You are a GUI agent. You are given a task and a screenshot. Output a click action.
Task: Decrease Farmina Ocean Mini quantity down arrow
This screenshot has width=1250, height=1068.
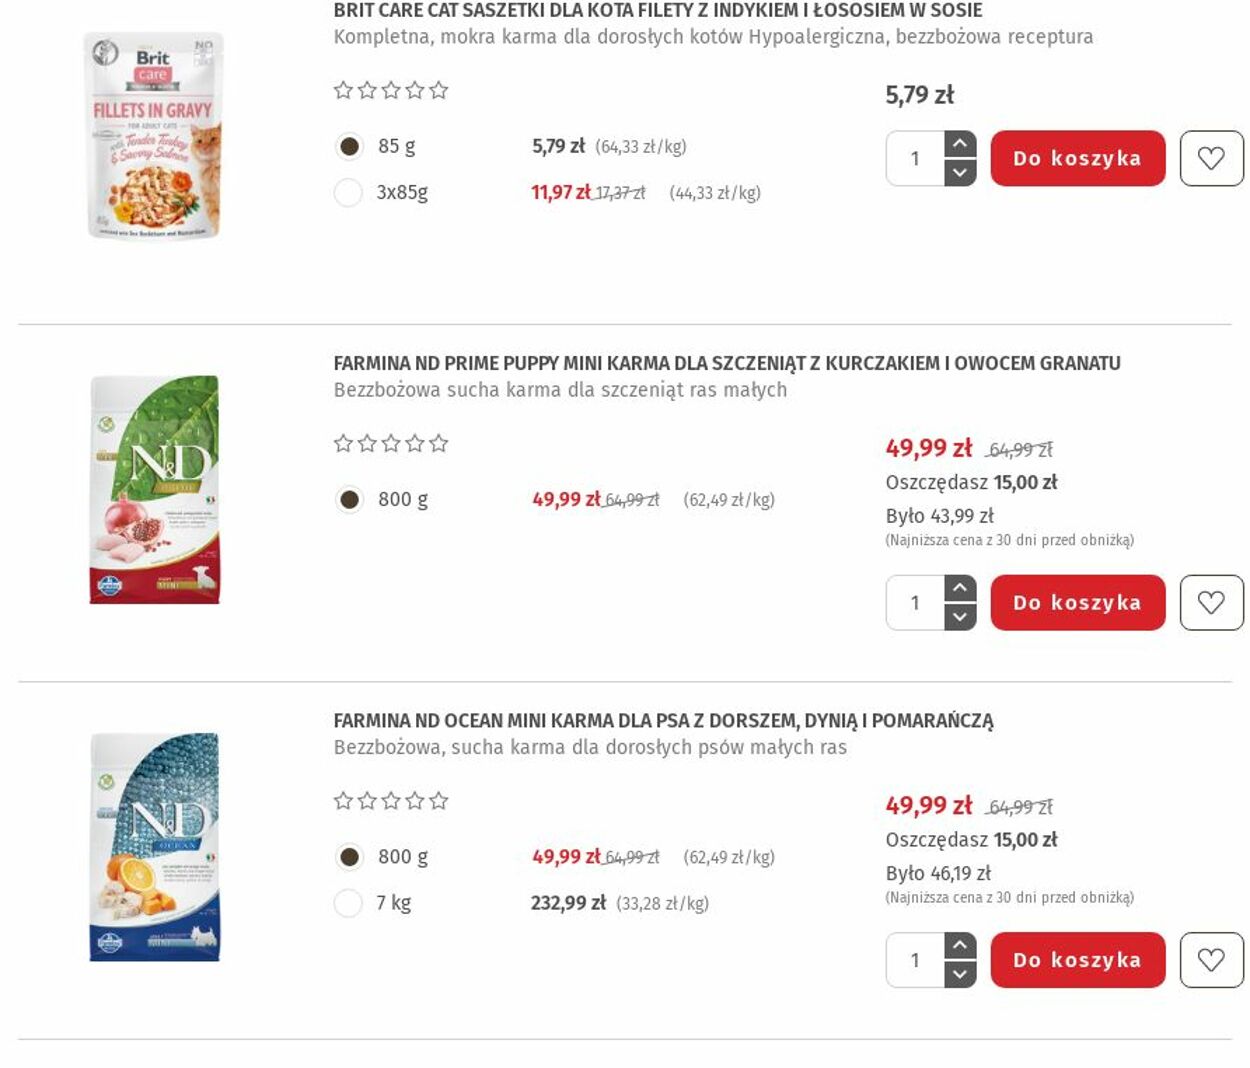click(960, 974)
